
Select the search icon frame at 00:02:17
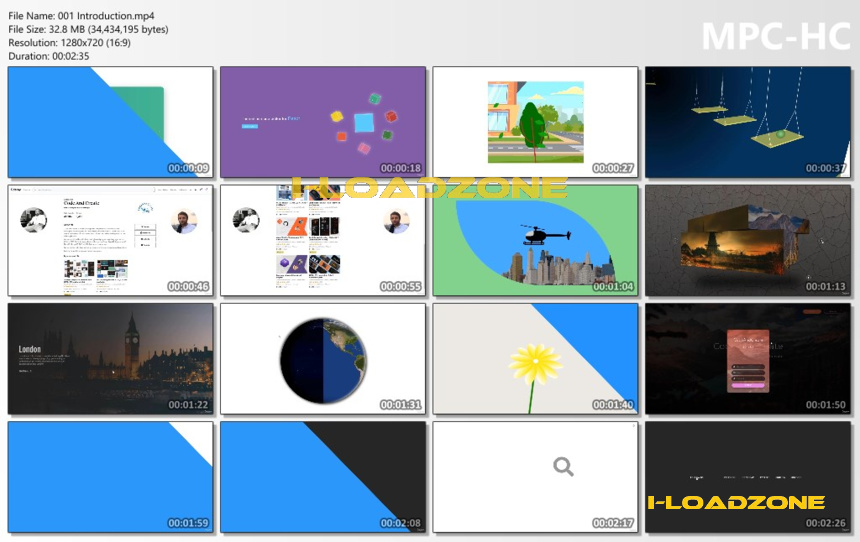(535, 477)
